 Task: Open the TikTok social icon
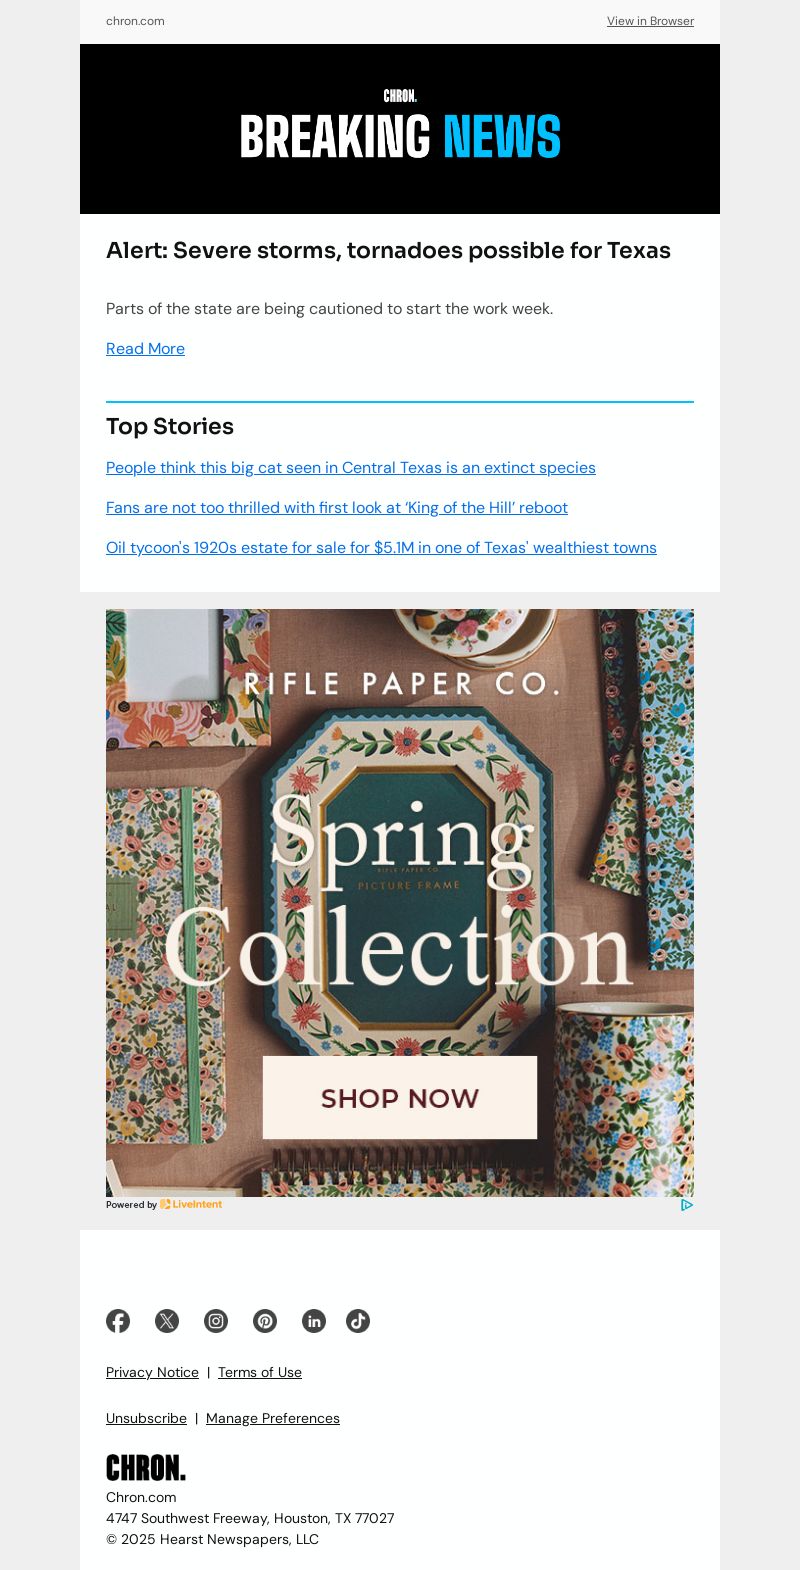pyautogui.click(x=358, y=1321)
